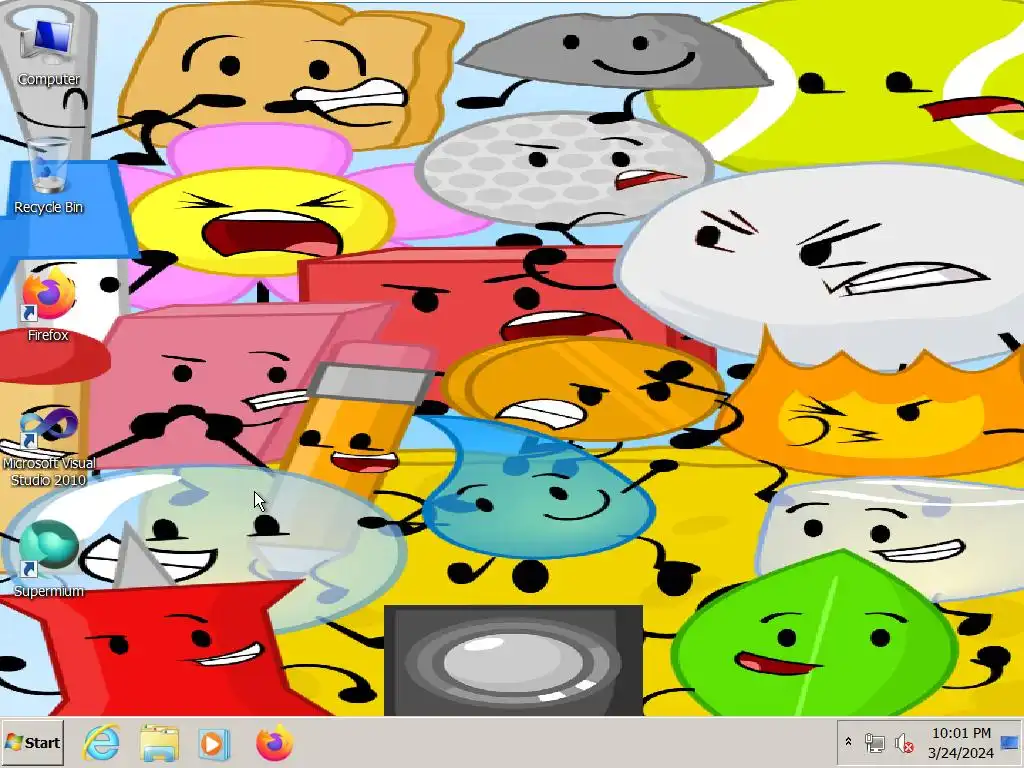Select the Computer desktop icon

pyautogui.click(x=48, y=52)
